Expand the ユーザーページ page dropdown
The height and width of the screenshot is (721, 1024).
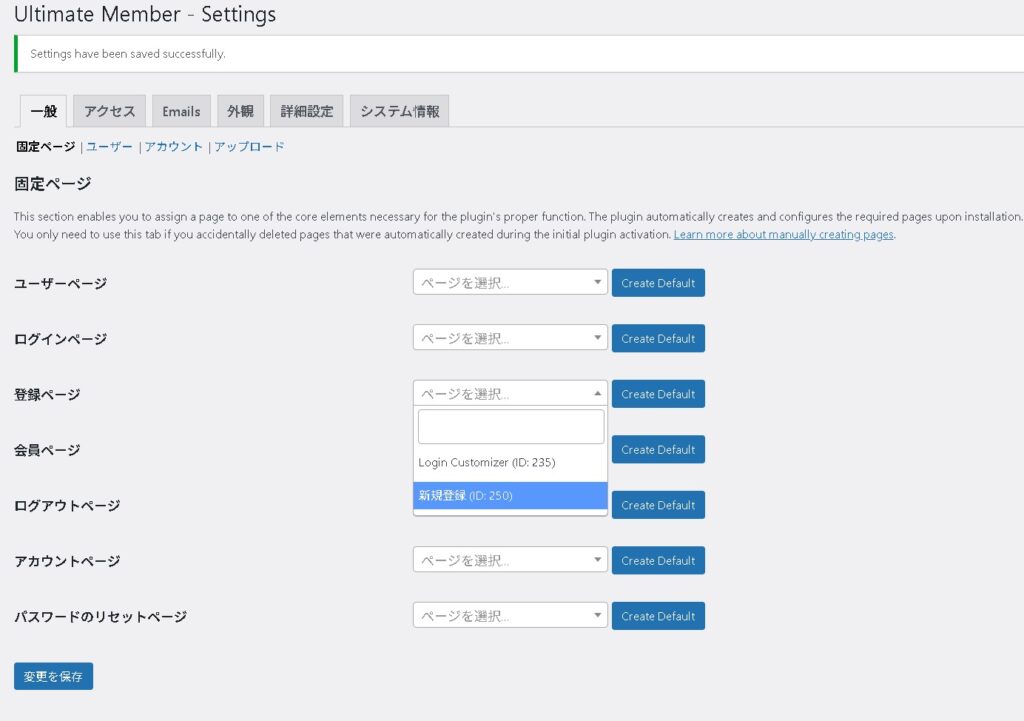(x=510, y=283)
